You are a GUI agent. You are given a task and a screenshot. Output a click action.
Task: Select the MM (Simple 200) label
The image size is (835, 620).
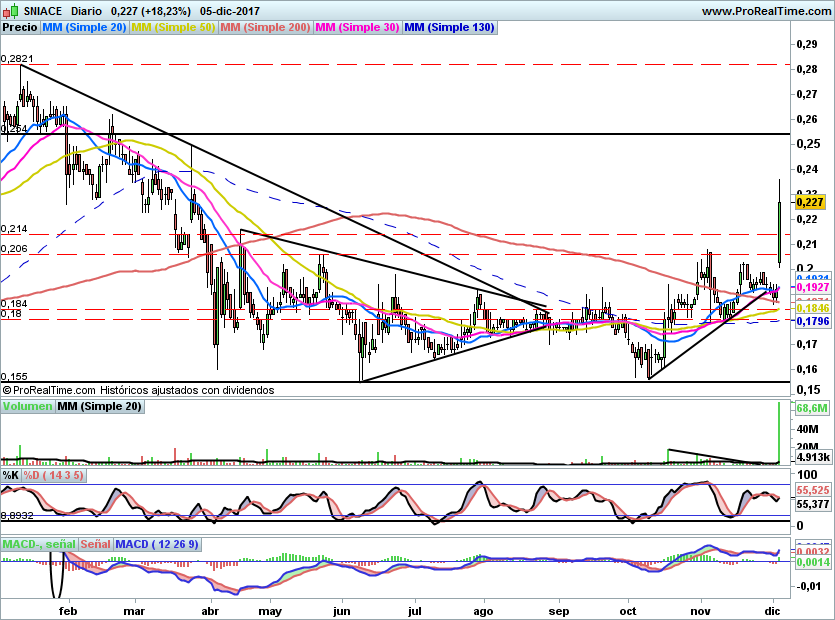coord(265,27)
